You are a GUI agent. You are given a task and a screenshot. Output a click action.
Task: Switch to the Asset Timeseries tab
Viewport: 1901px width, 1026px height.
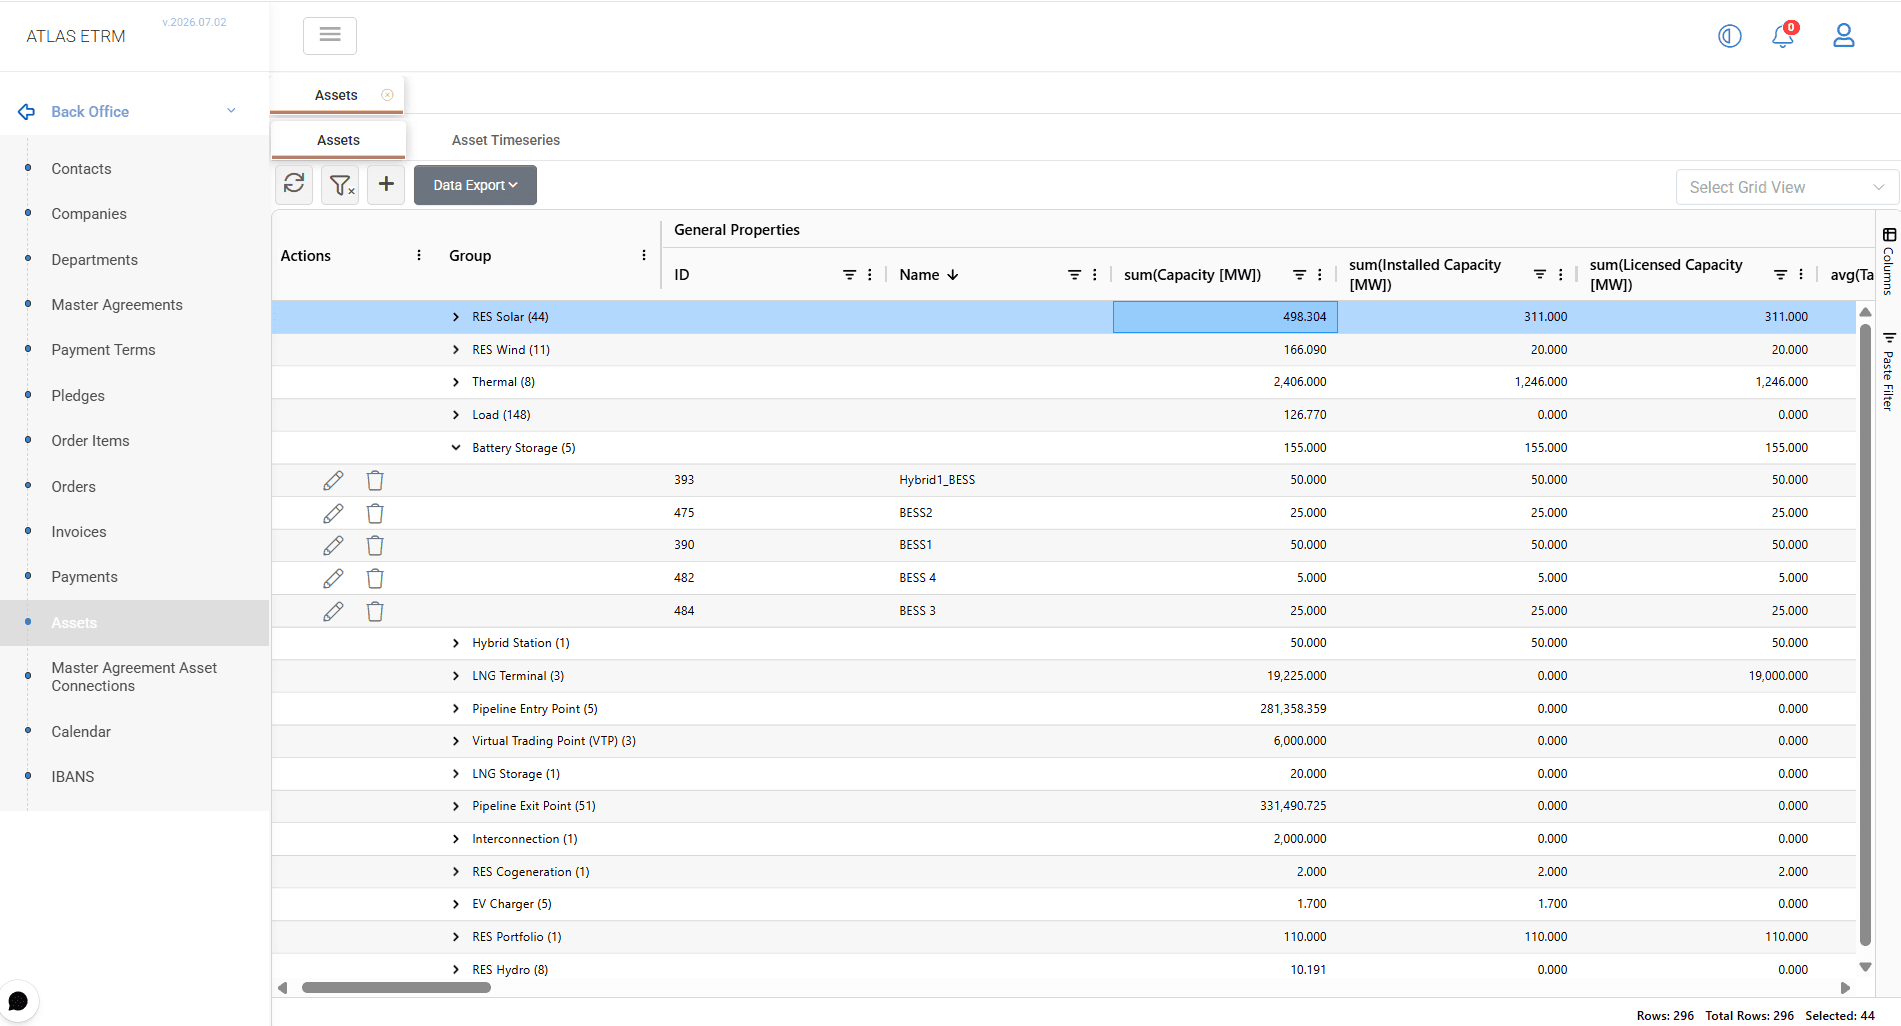click(x=505, y=140)
